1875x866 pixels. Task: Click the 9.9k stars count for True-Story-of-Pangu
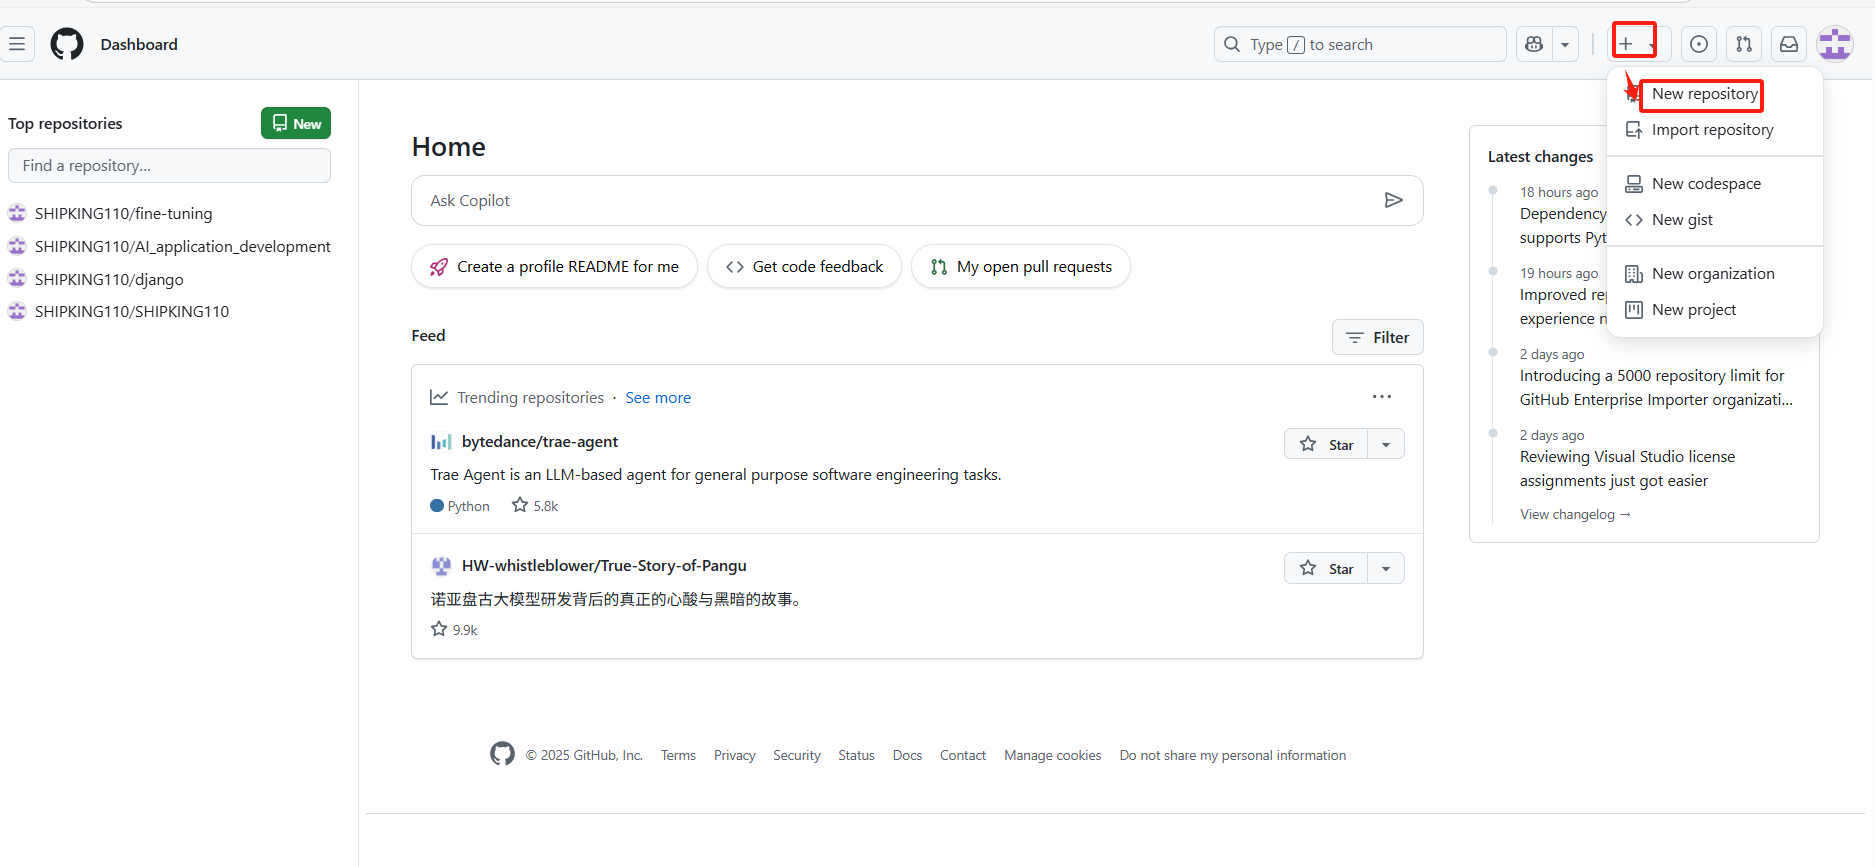(x=454, y=630)
